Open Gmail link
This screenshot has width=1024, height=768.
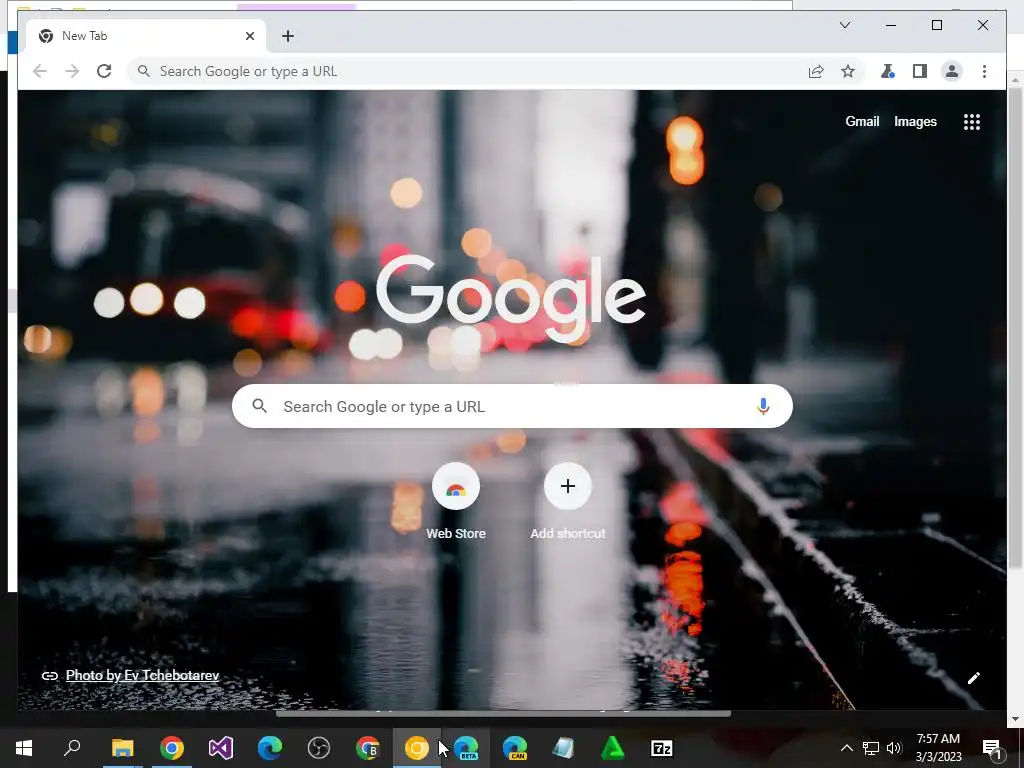[x=862, y=121]
